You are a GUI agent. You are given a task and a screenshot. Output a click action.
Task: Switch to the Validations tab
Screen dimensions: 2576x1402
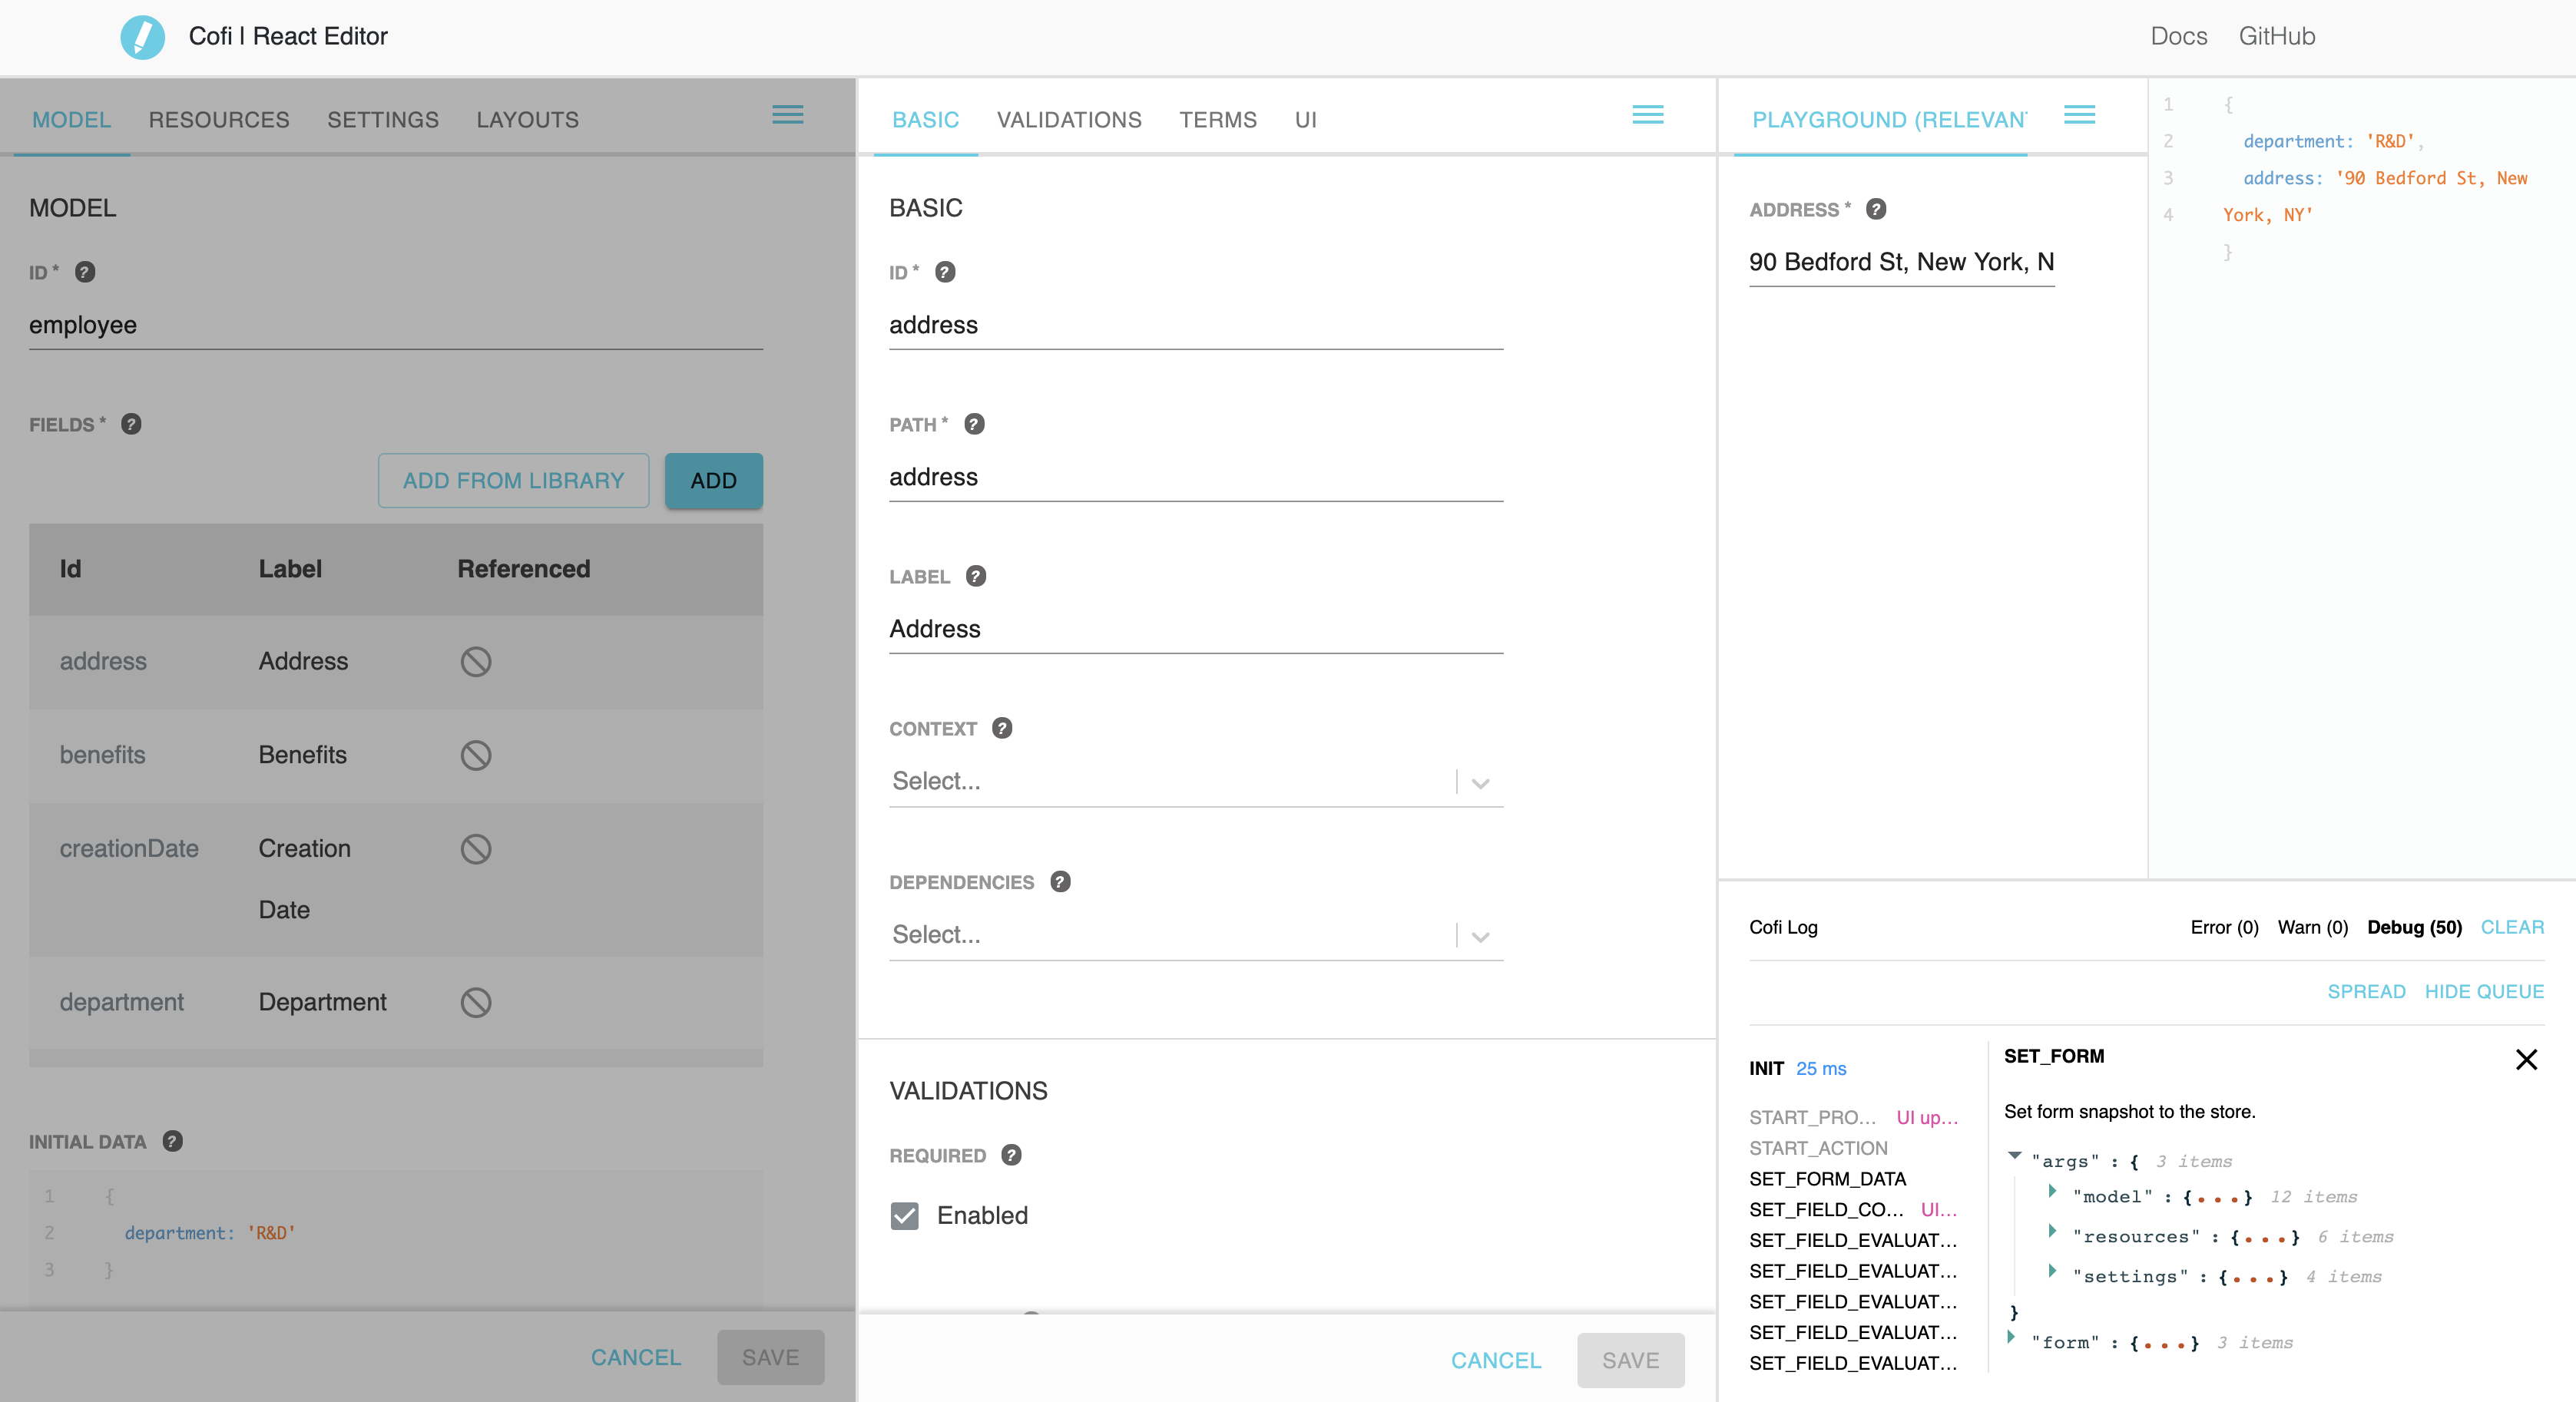click(1069, 120)
